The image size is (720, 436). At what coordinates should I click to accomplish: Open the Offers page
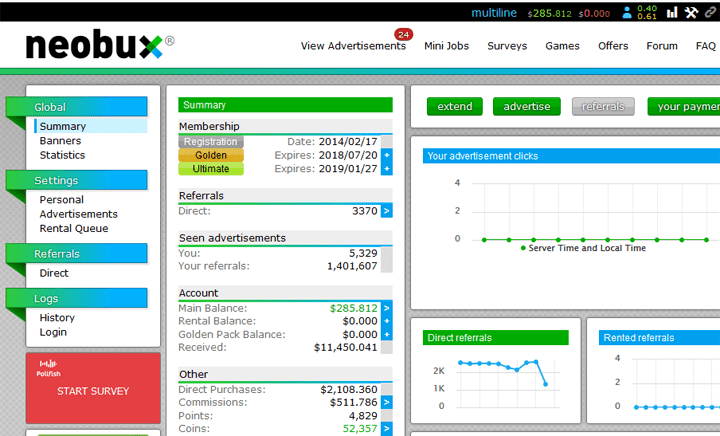[x=613, y=46]
